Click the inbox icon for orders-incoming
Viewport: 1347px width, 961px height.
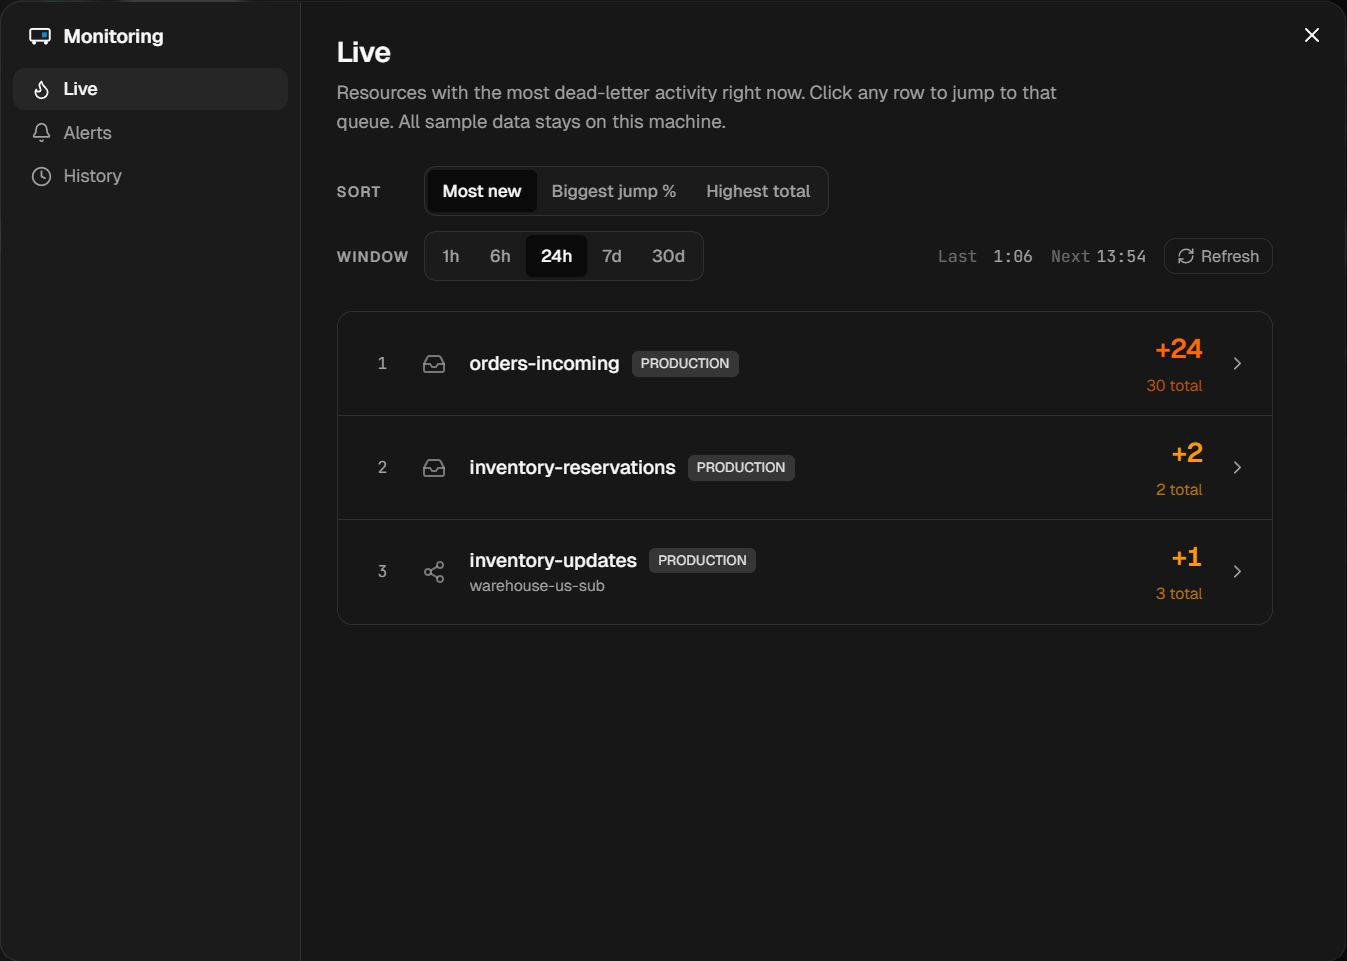coord(434,364)
